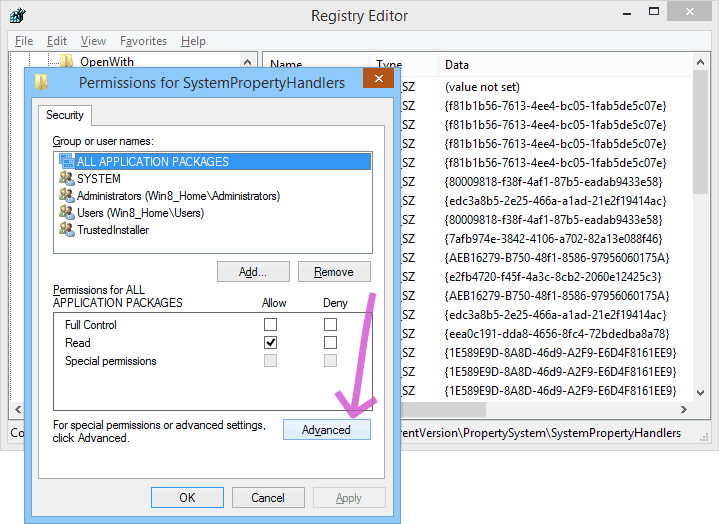Click the tree pane scroll up arrow
This screenshot has width=719, height=524.
pos(247,61)
